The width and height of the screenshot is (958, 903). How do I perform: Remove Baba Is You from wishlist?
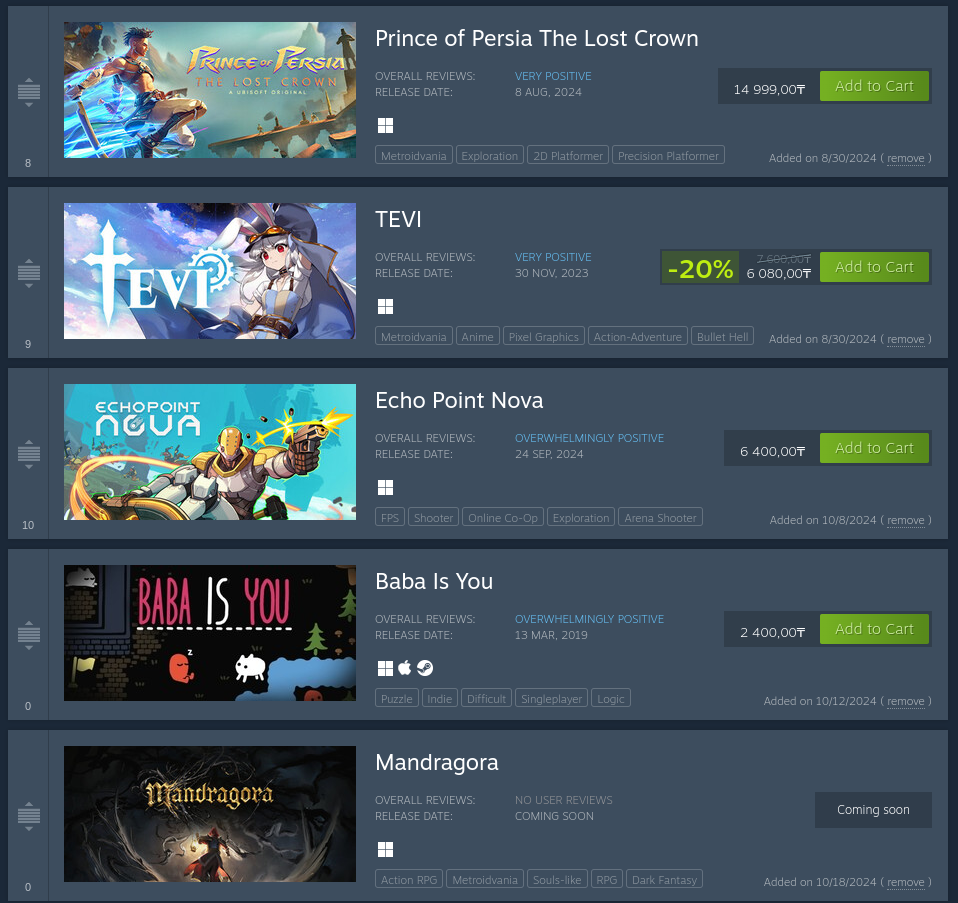[x=905, y=701]
